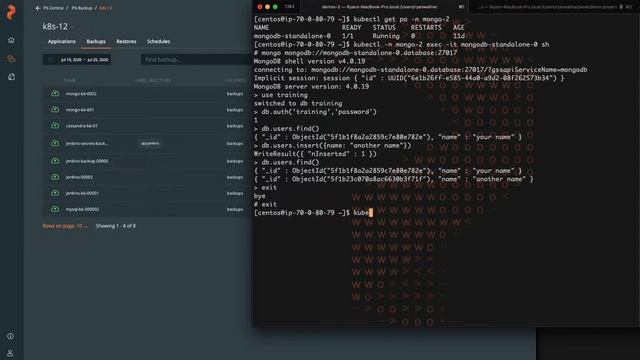Screen dimensions: 640x360
Task: Open the third sidebar icon below Backup
Action: click(11, 77)
